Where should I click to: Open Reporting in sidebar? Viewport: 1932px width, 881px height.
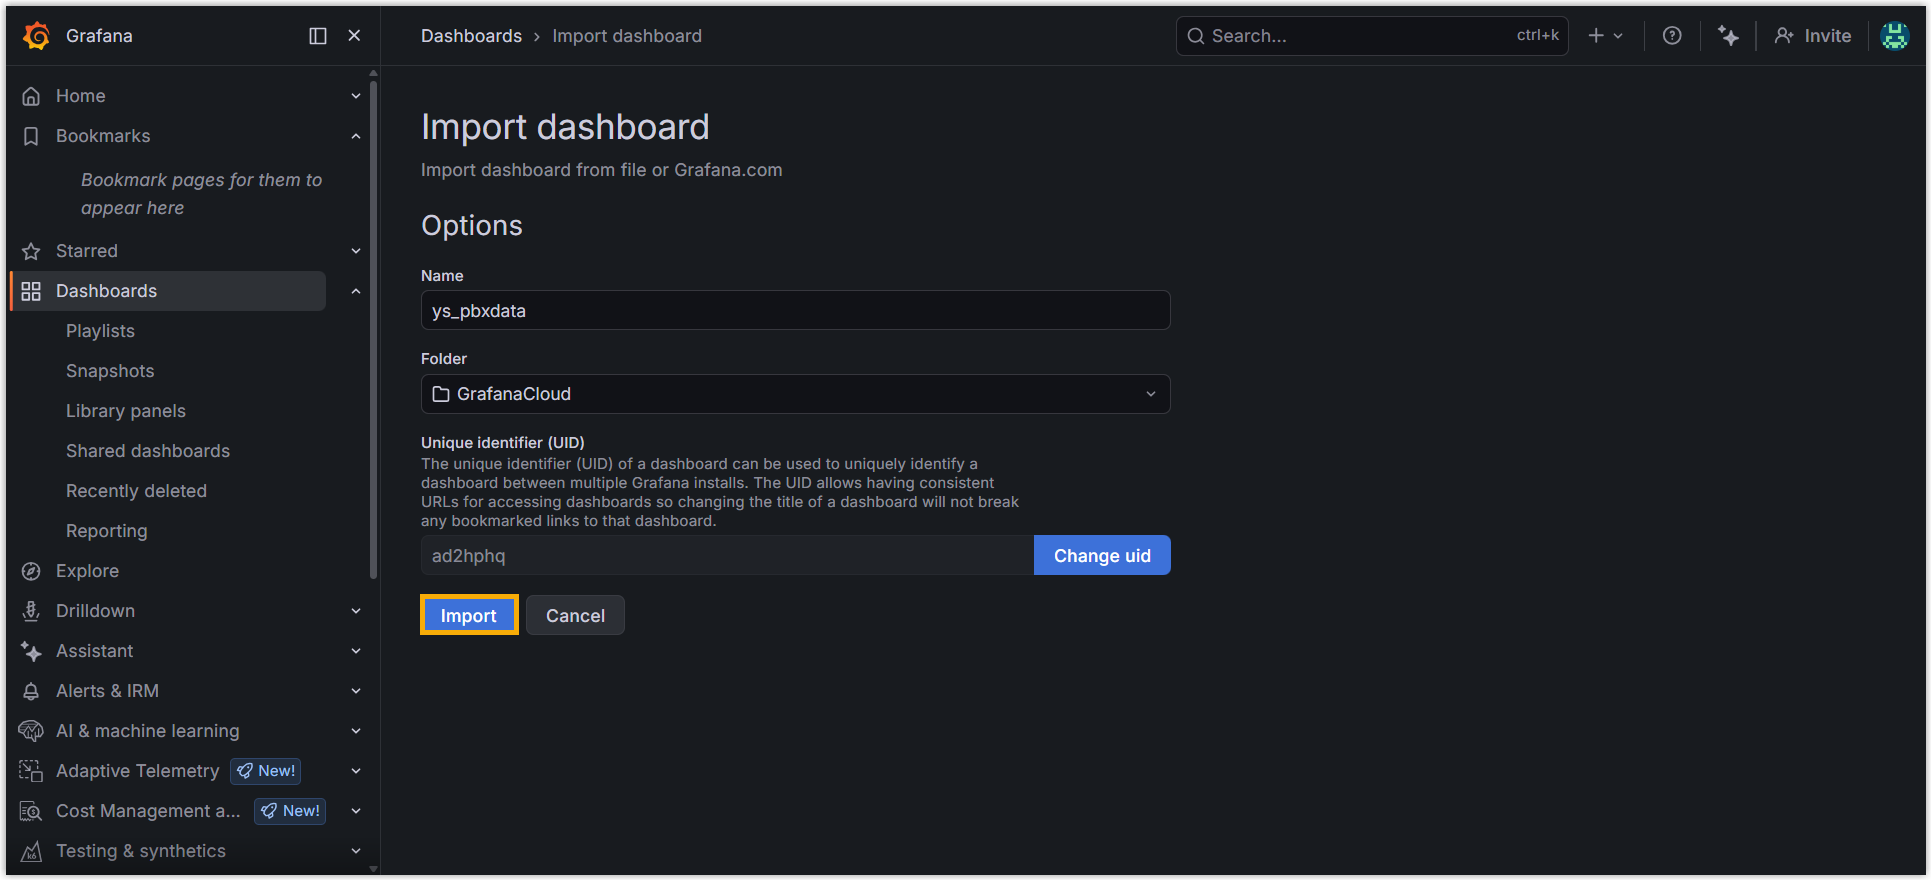(107, 531)
